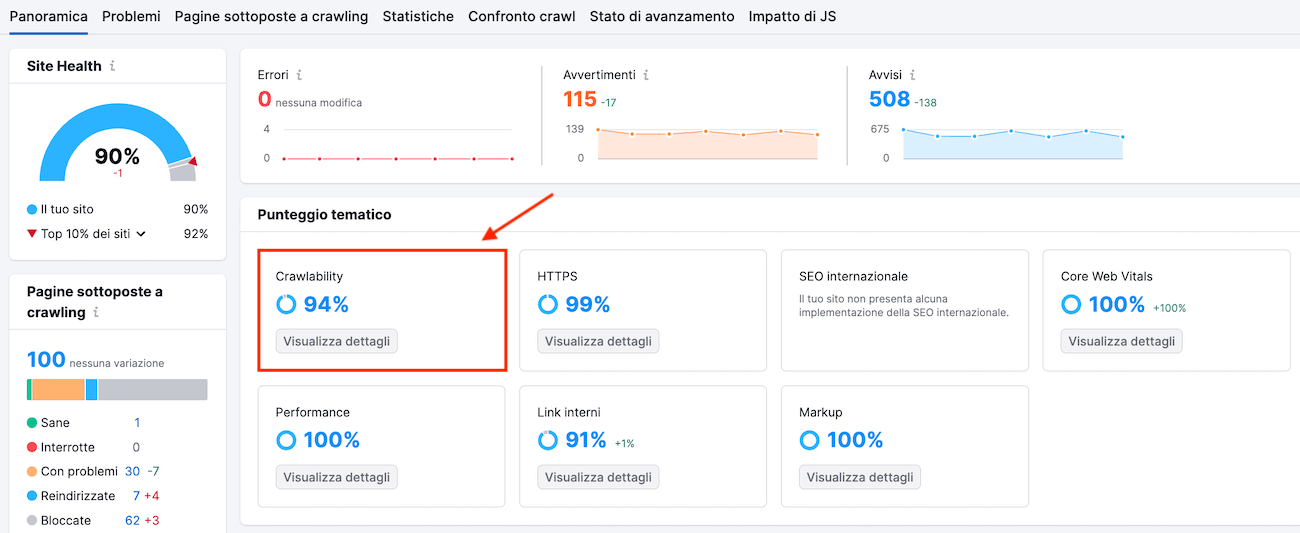The width and height of the screenshot is (1300, 533).
Task: Switch to the Problemi tab
Action: tap(131, 16)
